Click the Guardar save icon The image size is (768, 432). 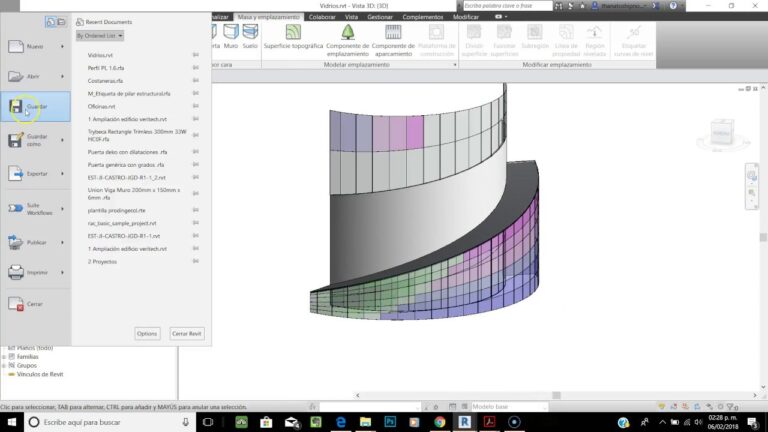tap(16, 106)
